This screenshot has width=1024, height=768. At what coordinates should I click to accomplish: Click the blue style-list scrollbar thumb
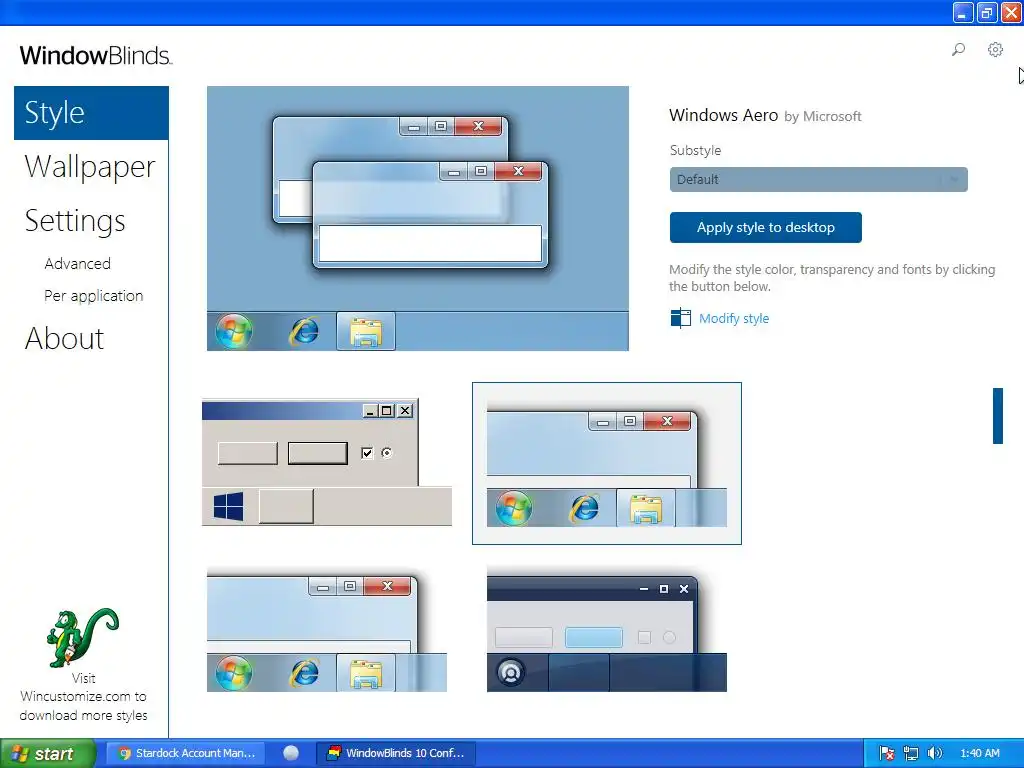[x=998, y=416]
